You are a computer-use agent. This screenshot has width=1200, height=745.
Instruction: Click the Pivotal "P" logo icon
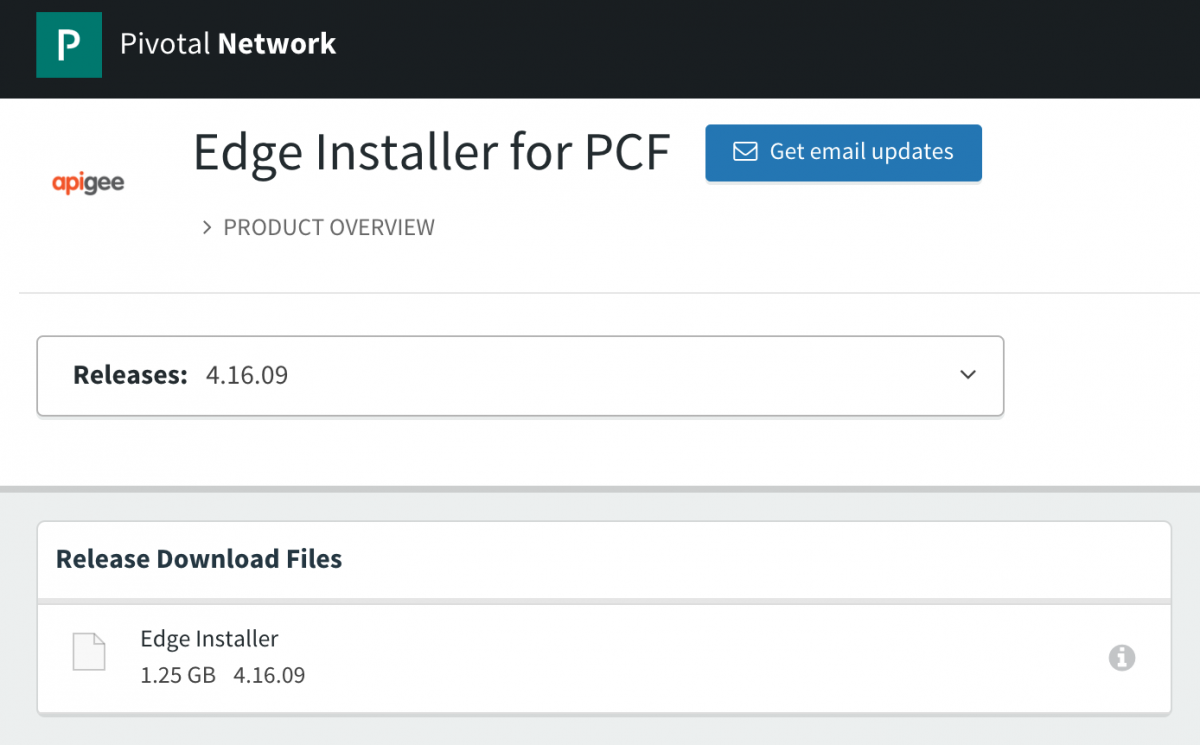(68, 45)
